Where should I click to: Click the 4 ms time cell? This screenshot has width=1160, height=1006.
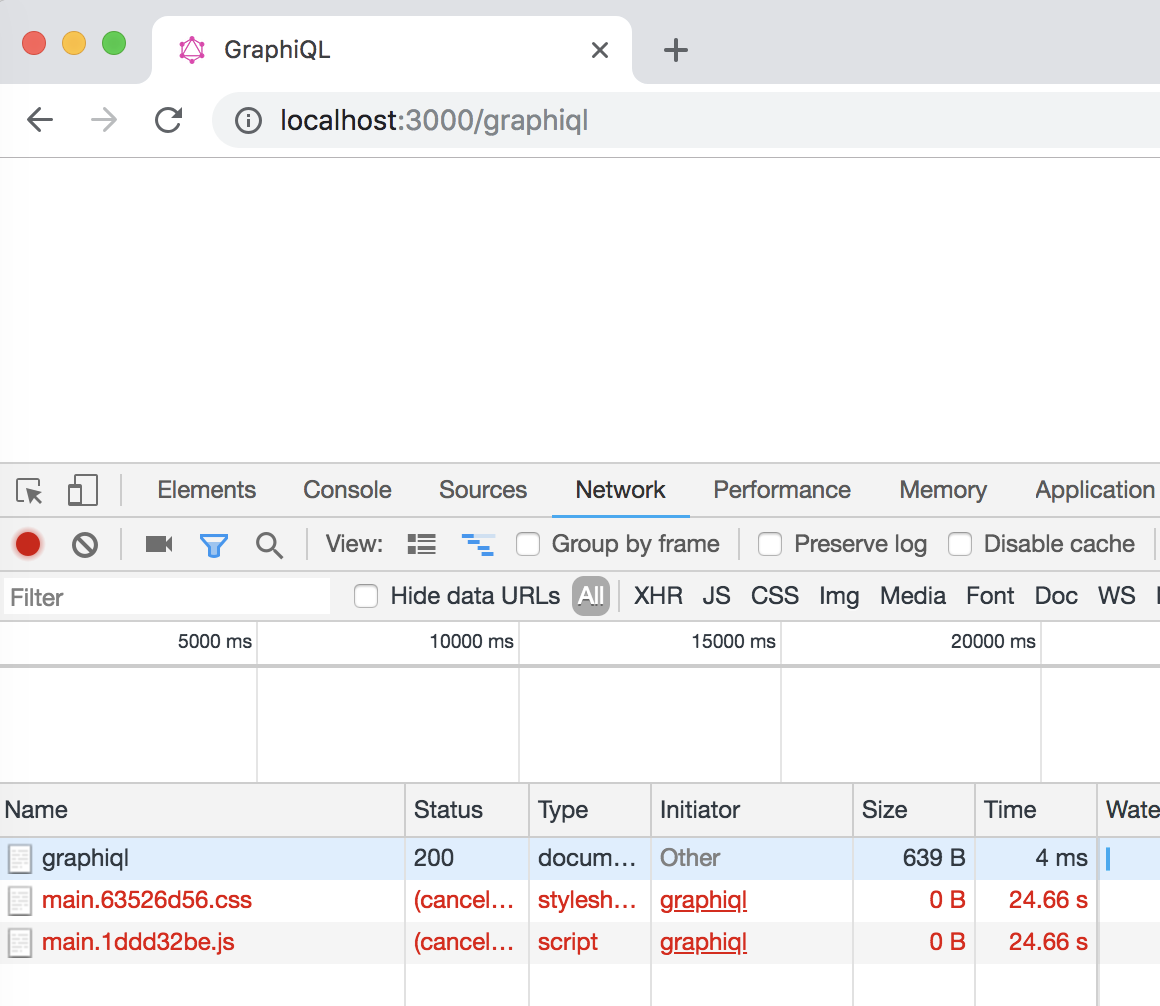coord(1061,858)
